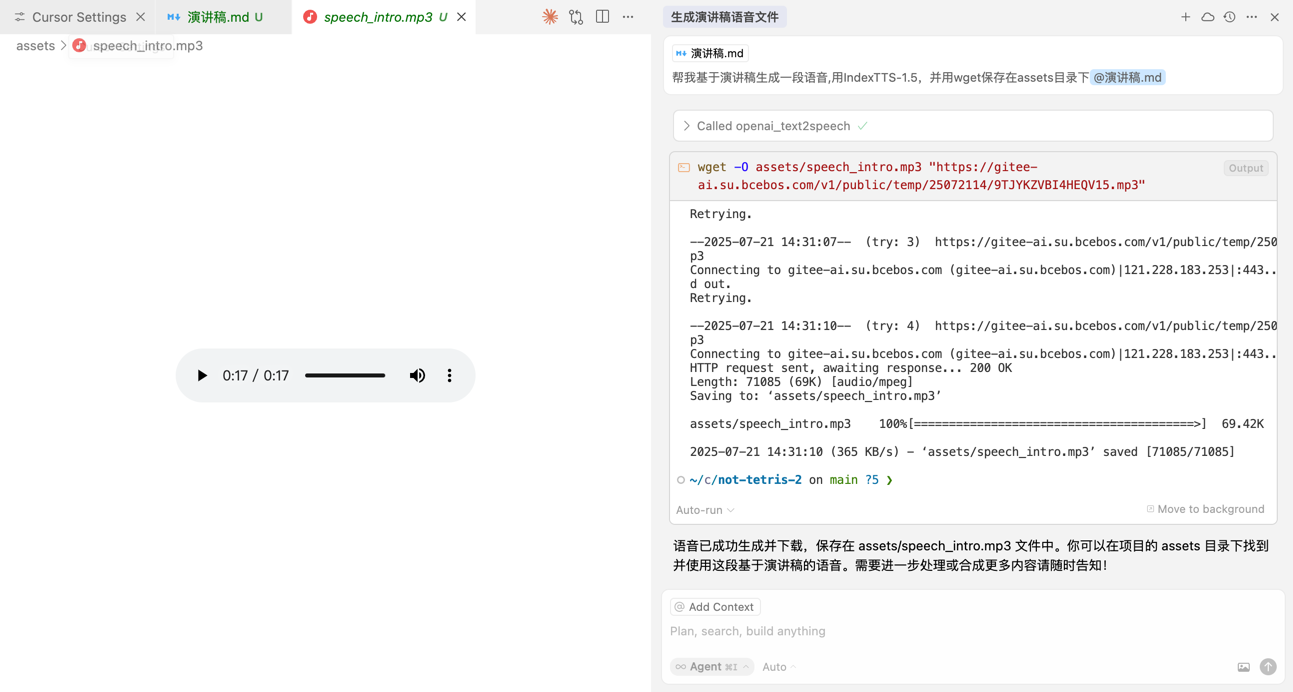
Task: Click the audio playback progress slider
Action: click(345, 376)
